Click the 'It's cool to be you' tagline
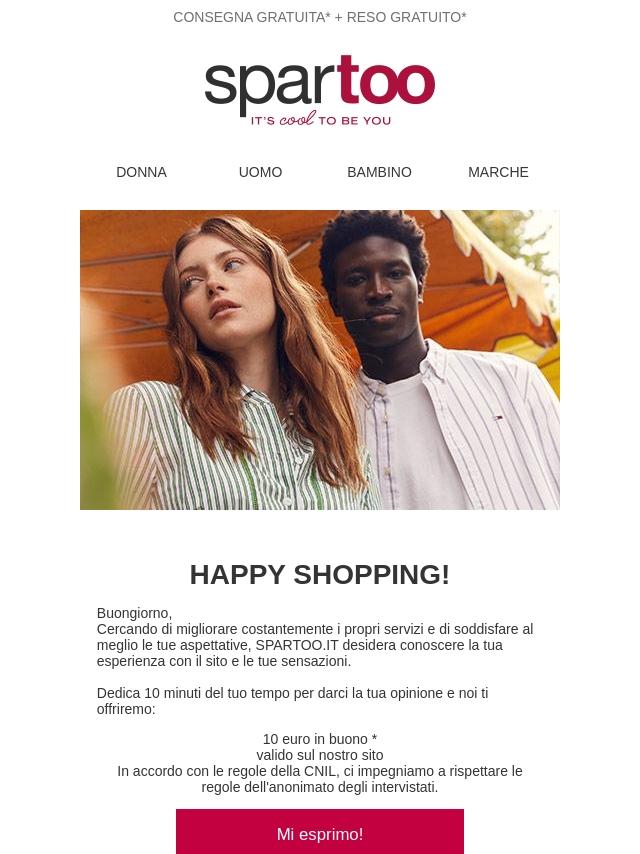 [x=320, y=119]
